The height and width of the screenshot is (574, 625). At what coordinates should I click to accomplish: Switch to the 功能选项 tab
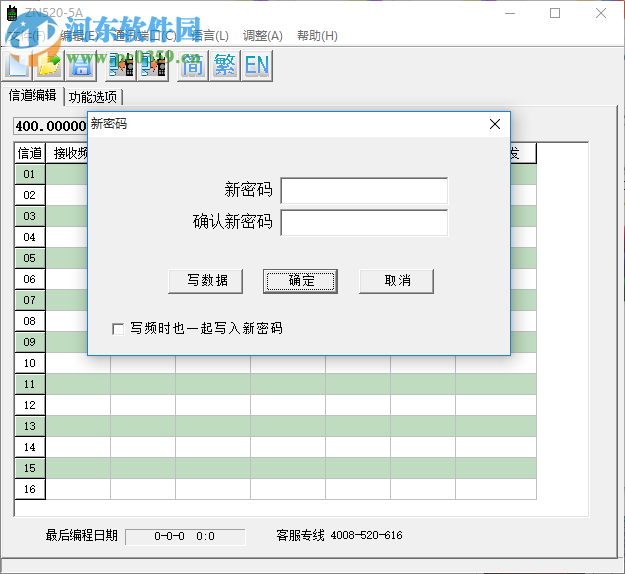[x=93, y=97]
